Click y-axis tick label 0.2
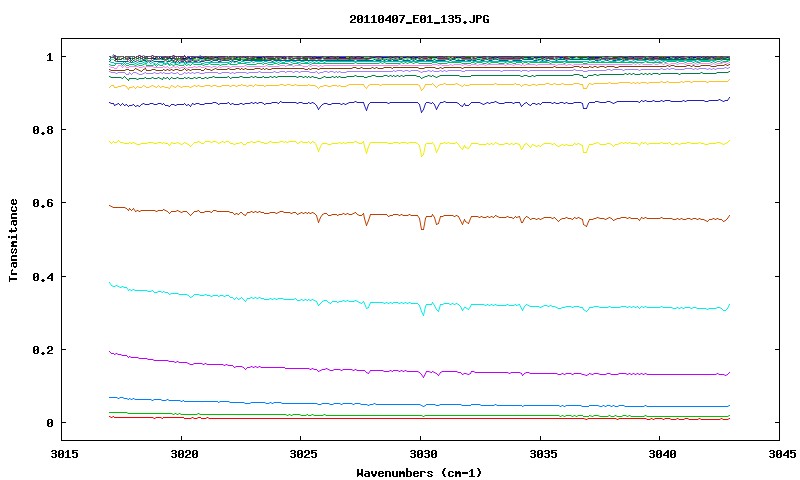This screenshot has height=480, width=800. [43, 350]
